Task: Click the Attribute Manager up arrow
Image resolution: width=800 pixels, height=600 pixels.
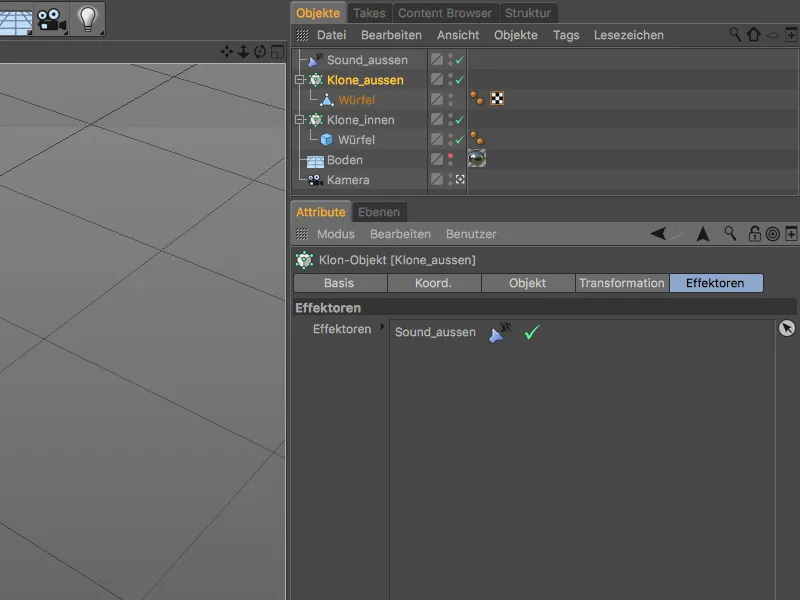Action: pos(703,234)
